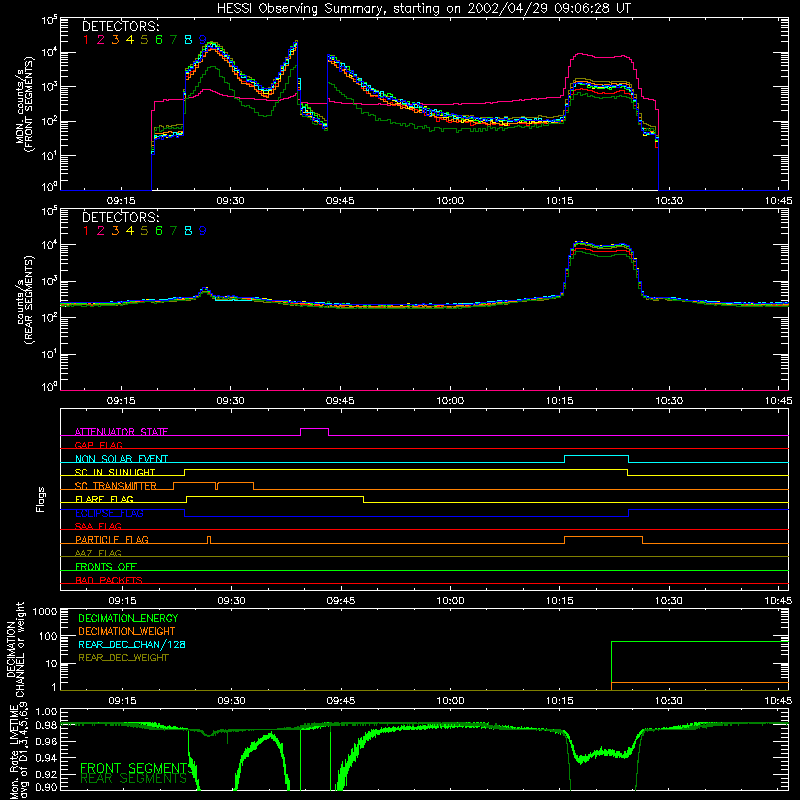Click the 10:30 time label under decimation panel
Image resolution: width=800 pixels, height=800 pixels.
pos(669,701)
